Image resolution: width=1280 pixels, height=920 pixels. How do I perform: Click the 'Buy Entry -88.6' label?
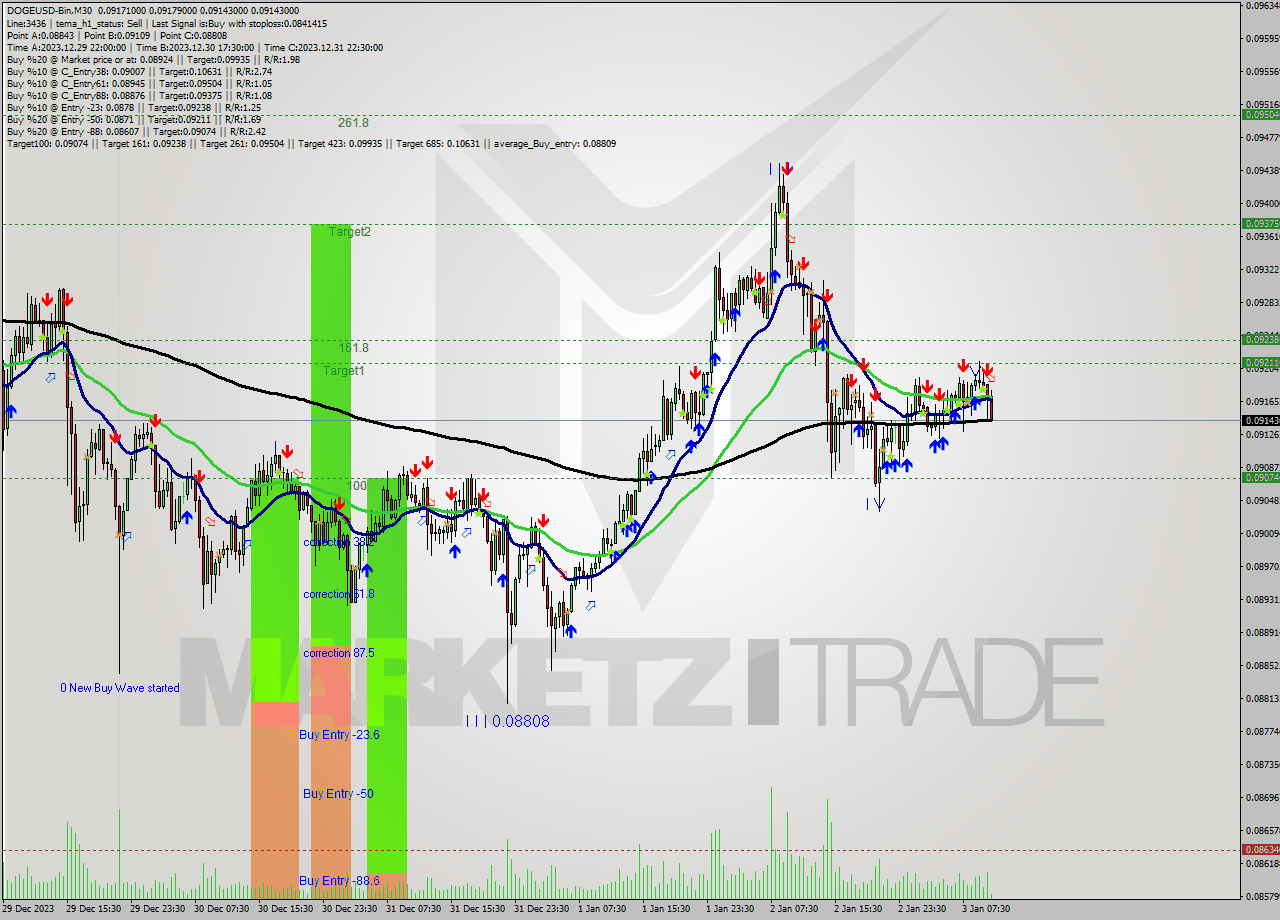click(339, 881)
